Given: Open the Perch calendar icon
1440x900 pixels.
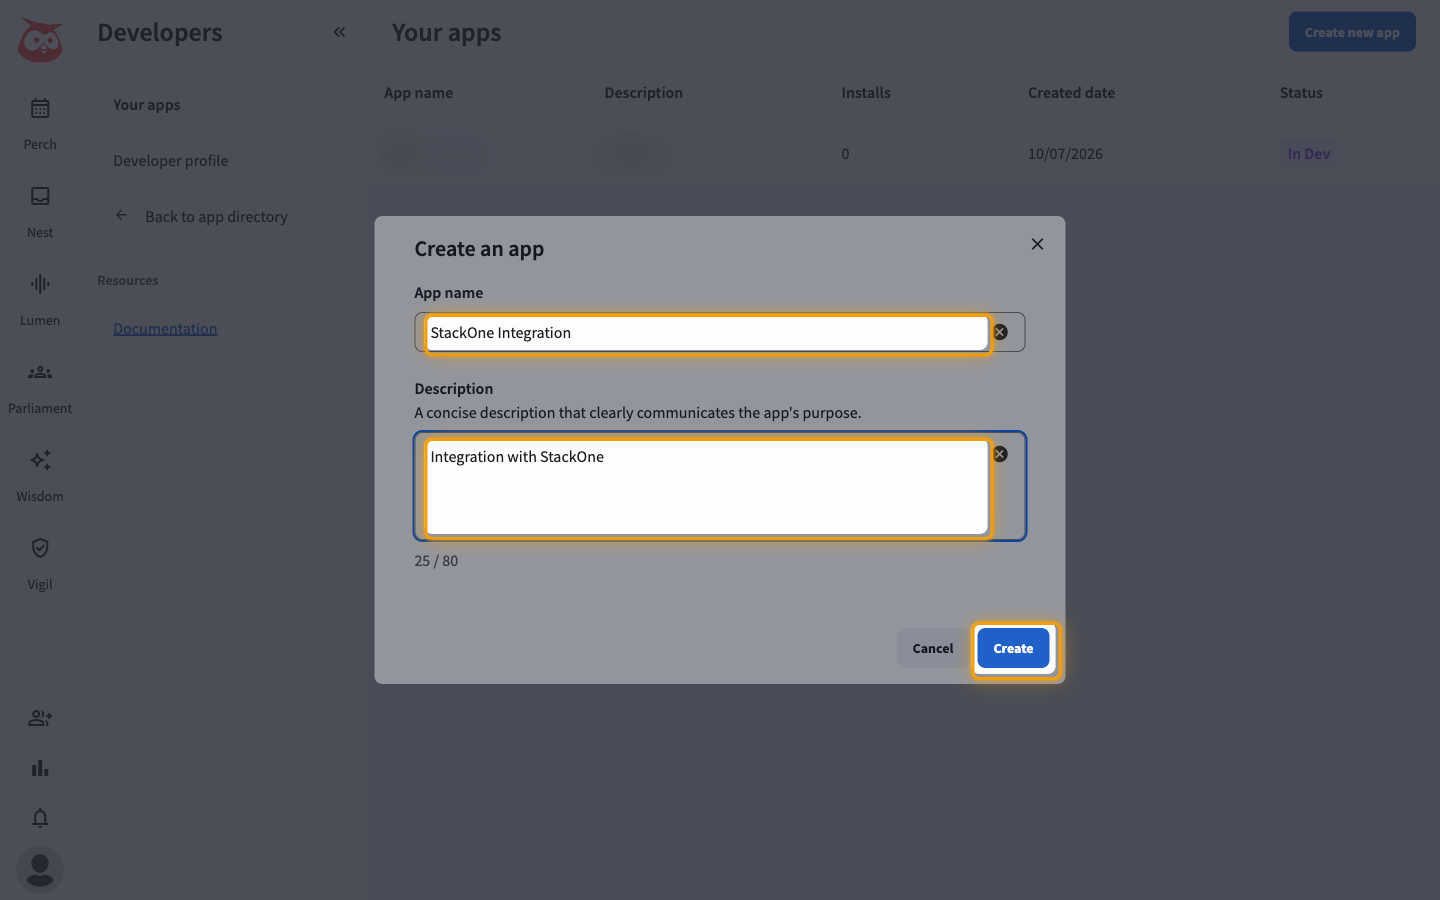Looking at the screenshot, I should [40, 108].
